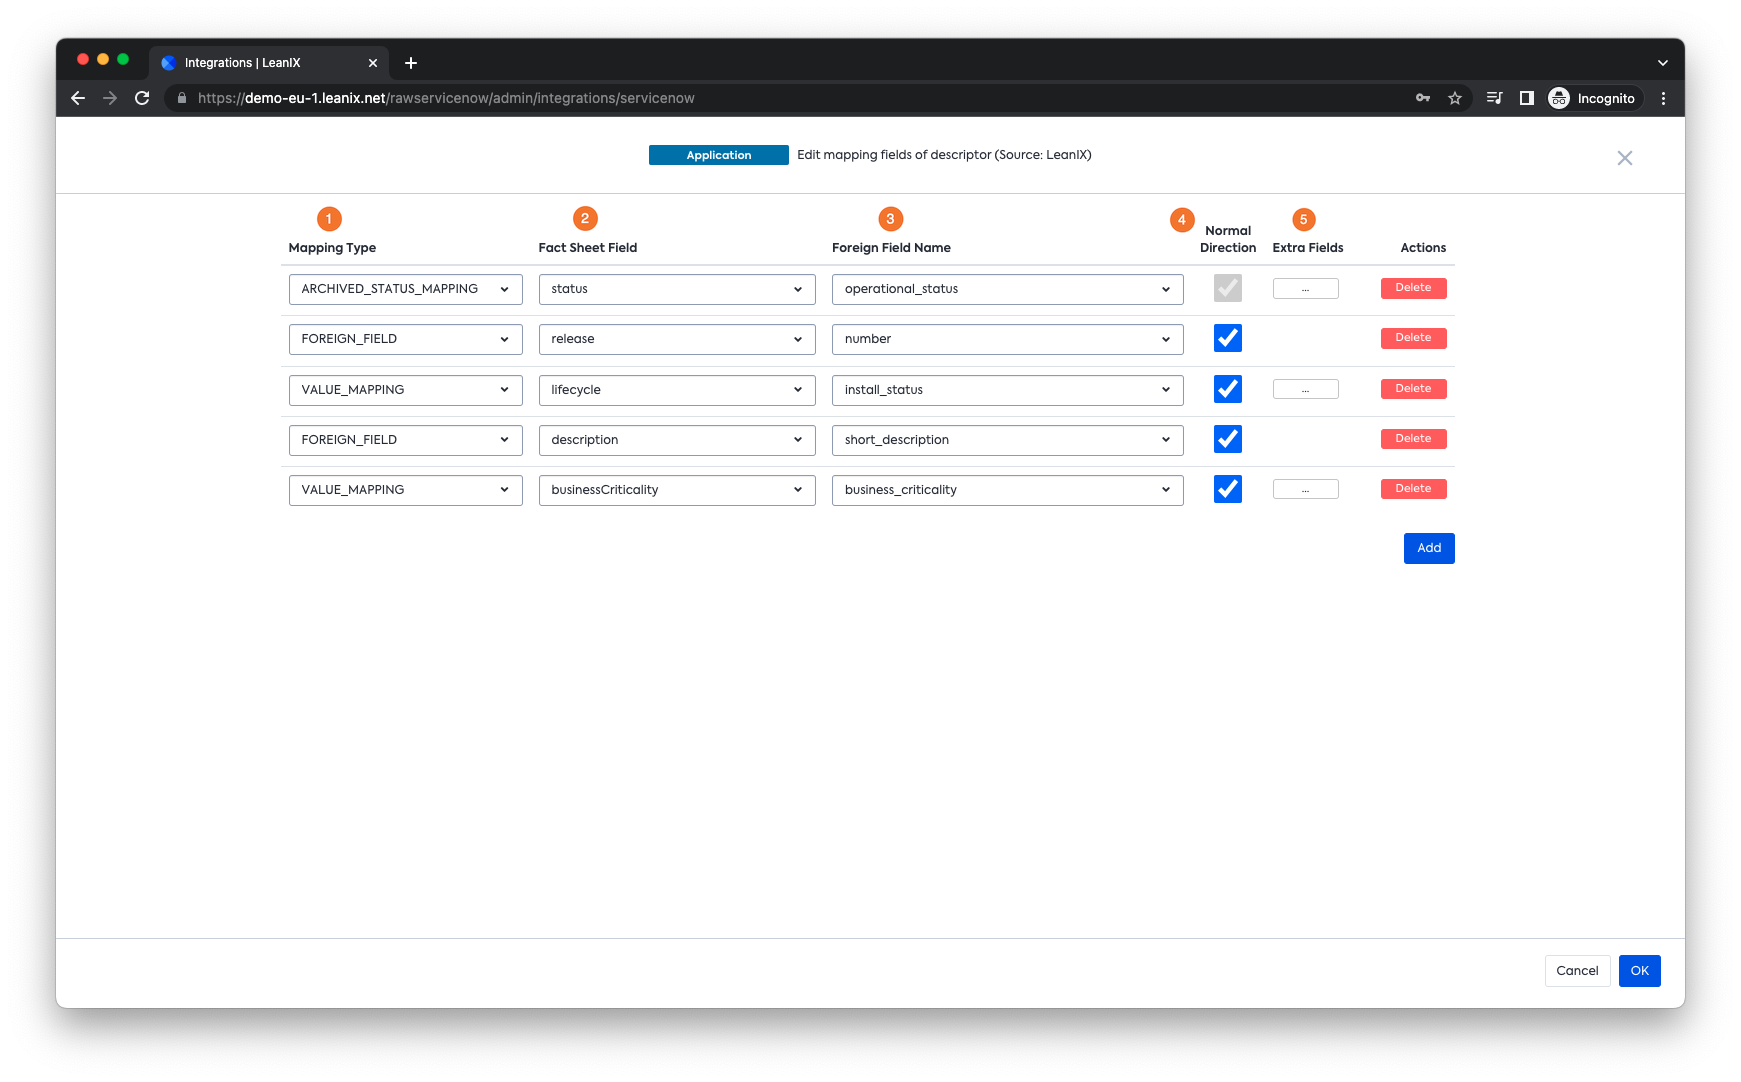This screenshot has height=1082, width=1741.
Task: Open the passwords key icon in address bar
Action: click(x=1422, y=98)
